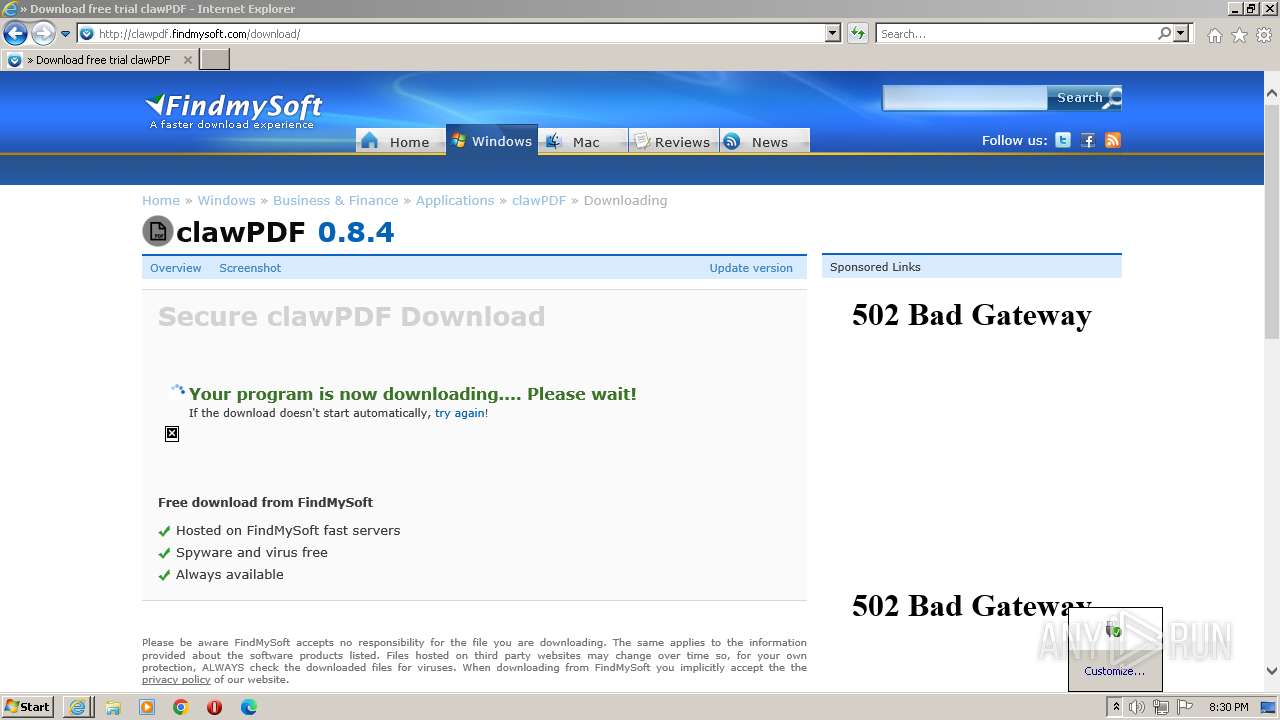Launch Edge from the taskbar
The height and width of the screenshot is (720, 1280).
point(248,707)
